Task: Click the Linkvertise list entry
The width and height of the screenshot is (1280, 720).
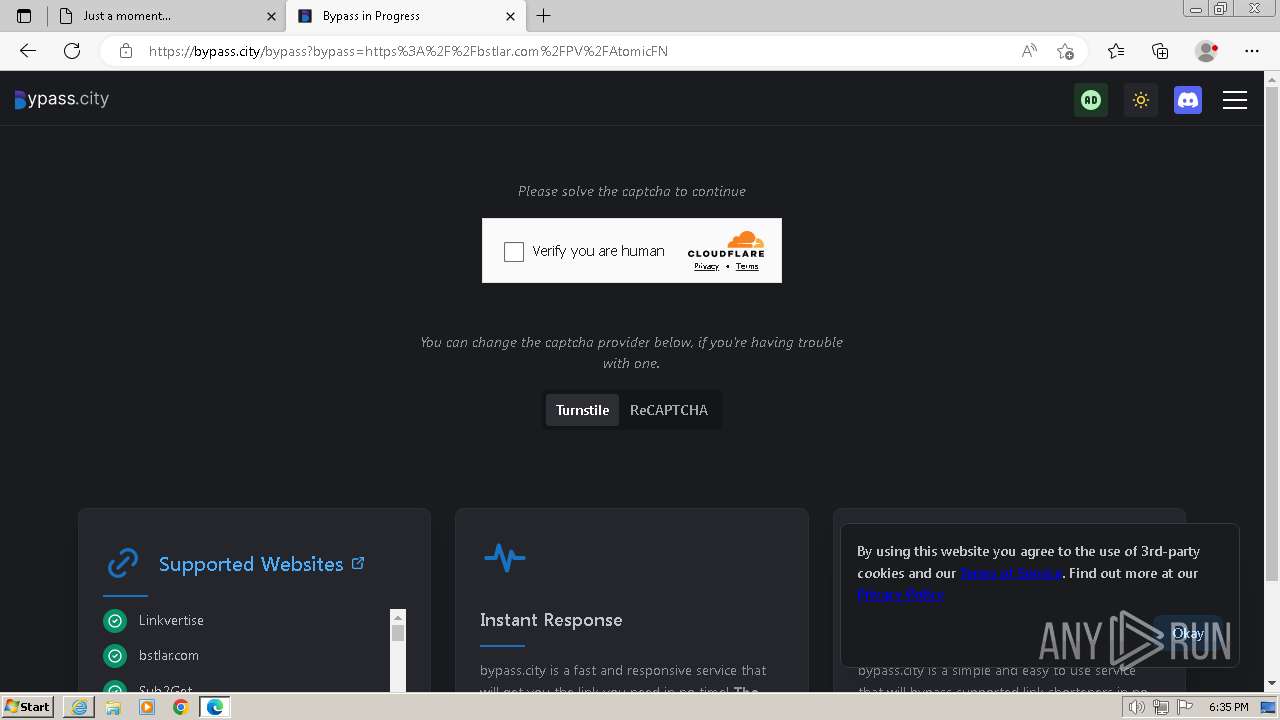Action: [171, 620]
